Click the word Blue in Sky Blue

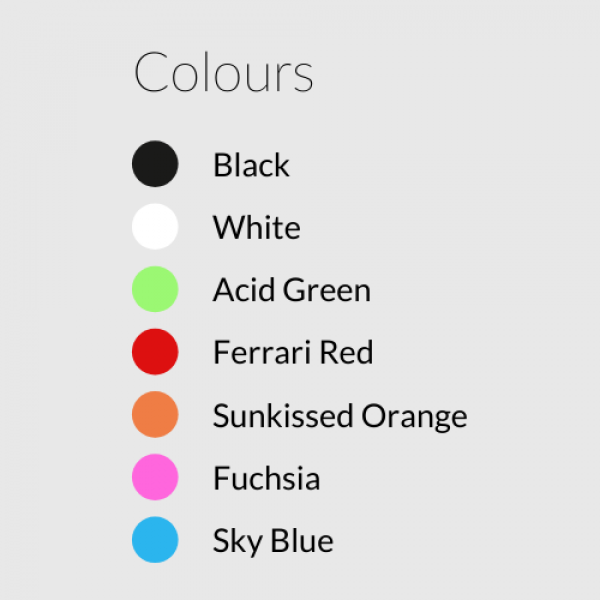pos(302,540)
